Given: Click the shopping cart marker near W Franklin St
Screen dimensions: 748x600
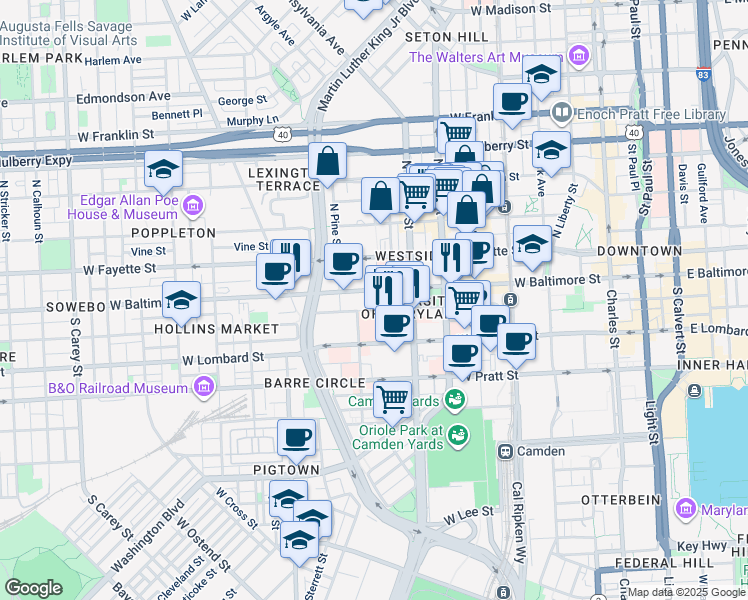Looking at the screenshot, I should pyautogui.click(x=457, y=134).
